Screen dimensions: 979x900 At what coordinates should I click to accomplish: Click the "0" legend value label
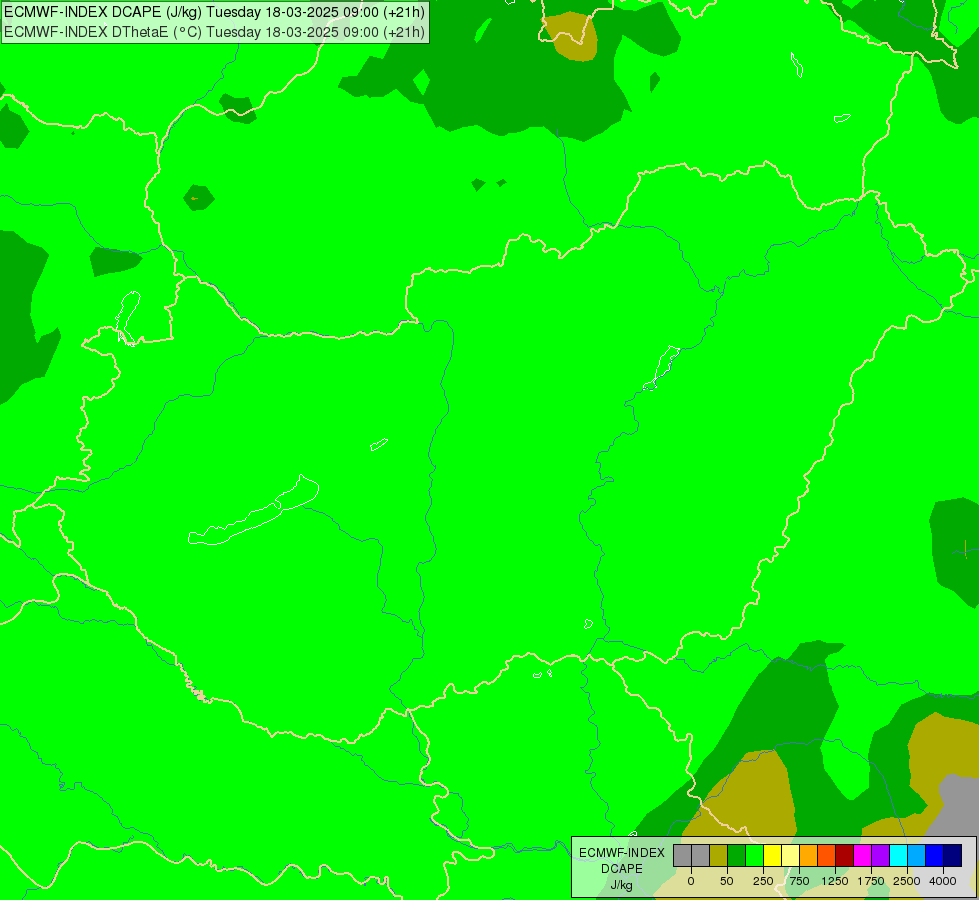[691, 881]
